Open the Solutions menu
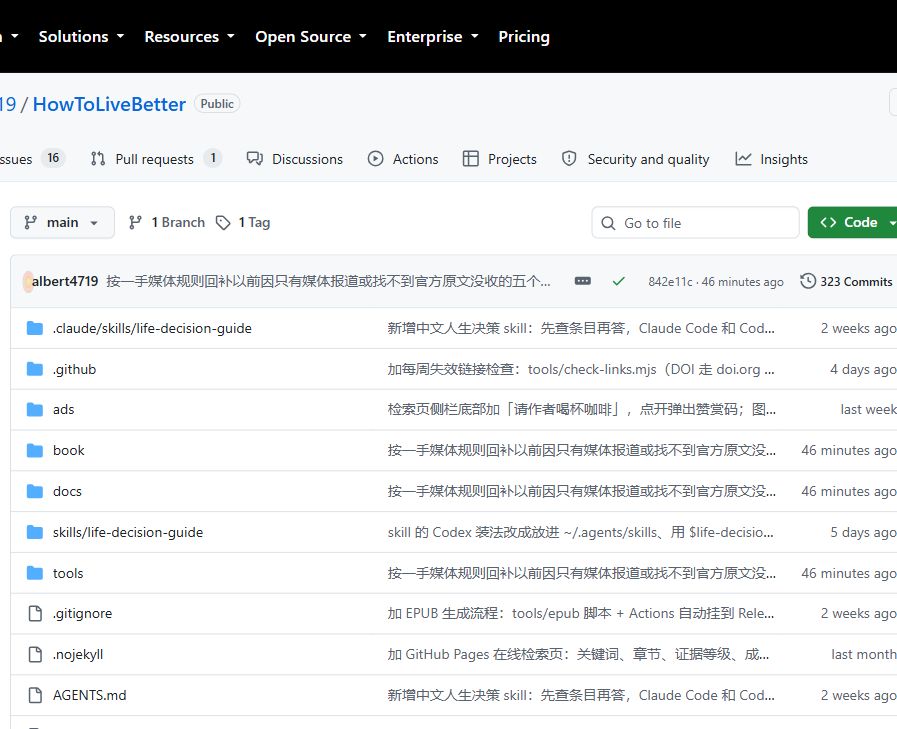 point(81,37)
